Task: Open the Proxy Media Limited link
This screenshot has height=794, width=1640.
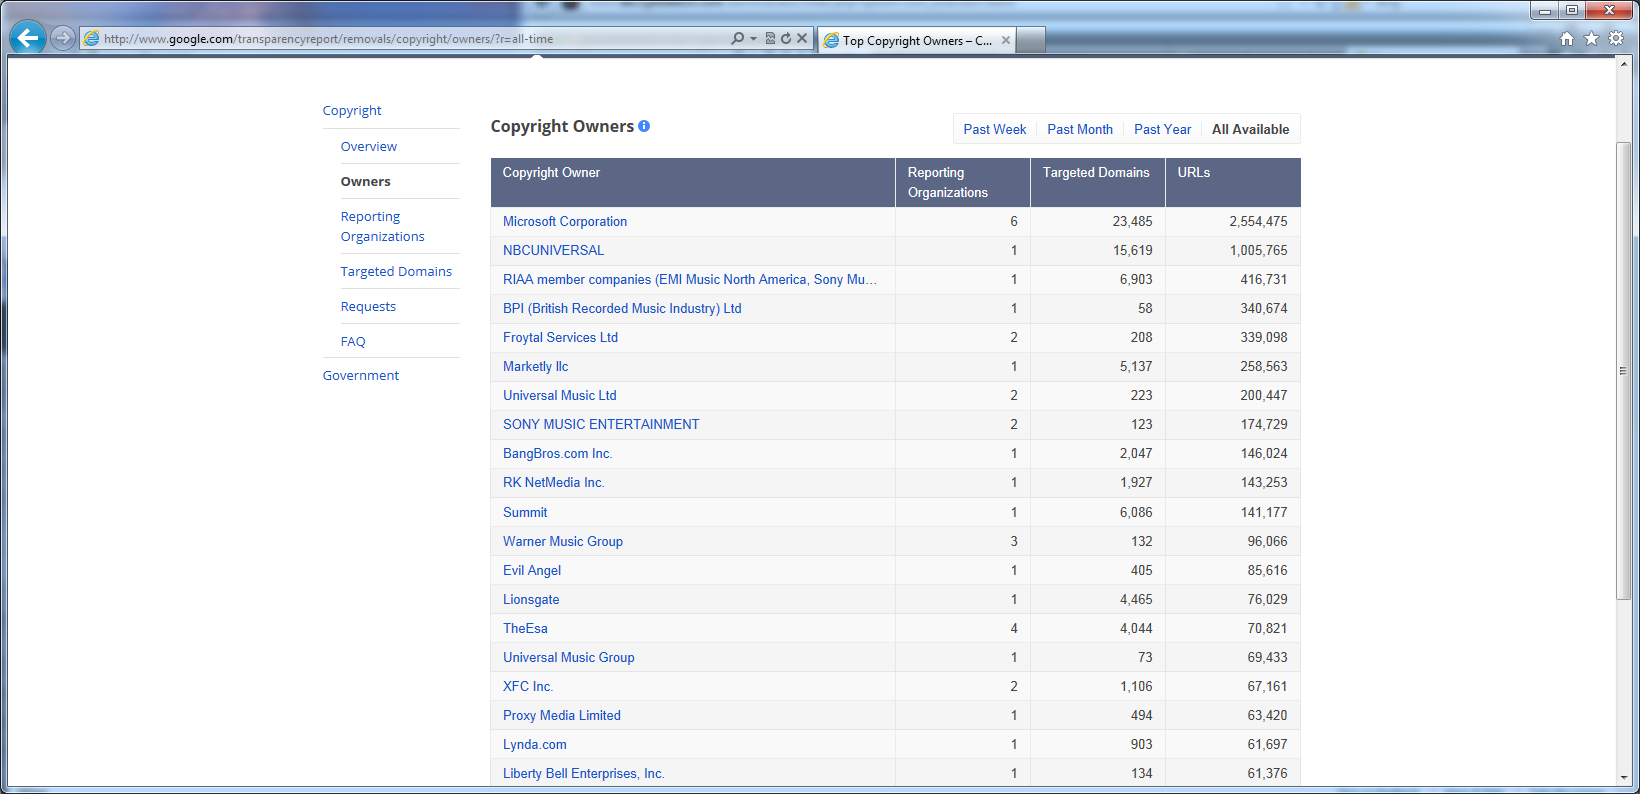Action: (562, 715)
